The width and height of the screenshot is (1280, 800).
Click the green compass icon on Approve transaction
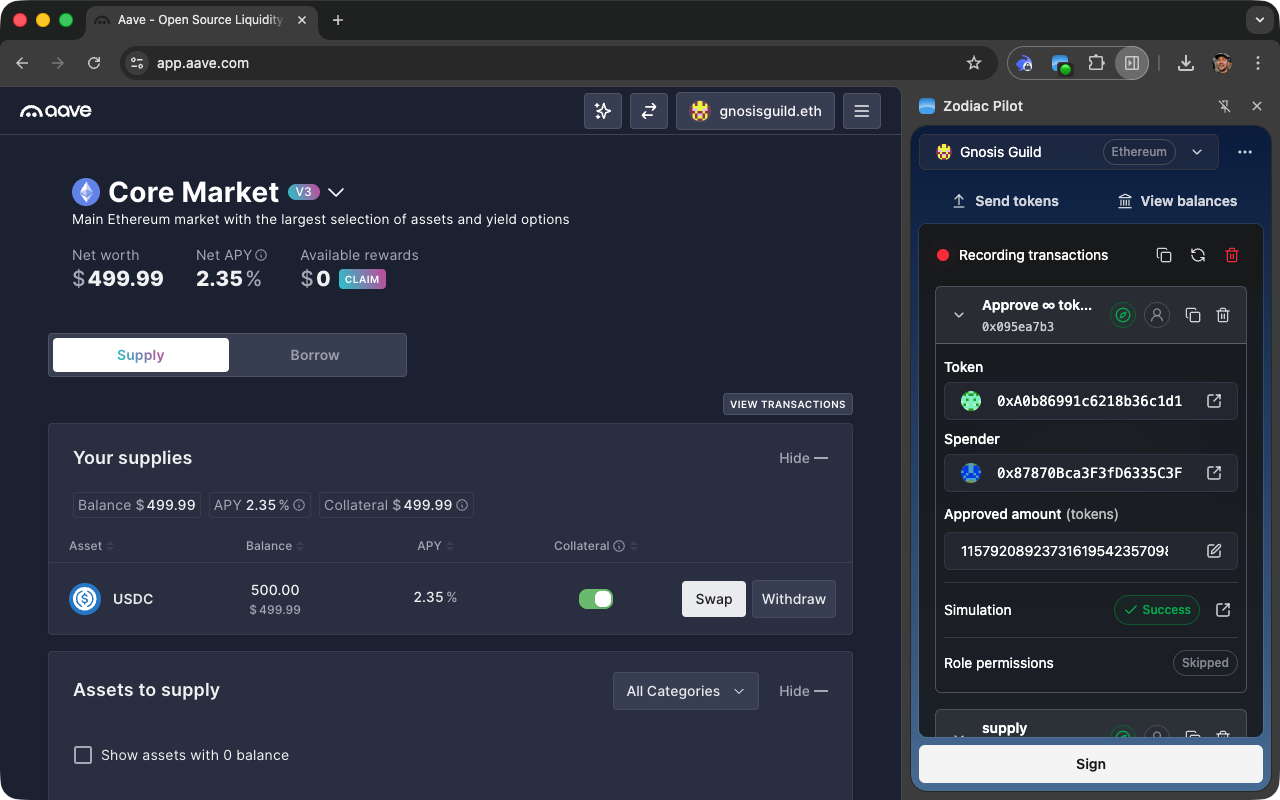coord(1123,315)
